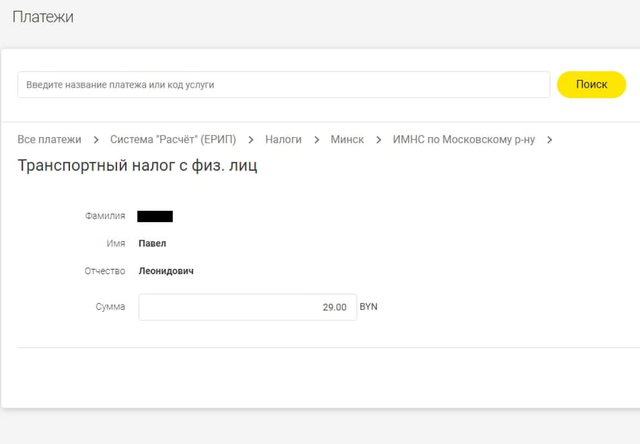Click chevron arrow after Все платежи
The height and width of the screenshot is (444, 640).
(x=95, y=140)
